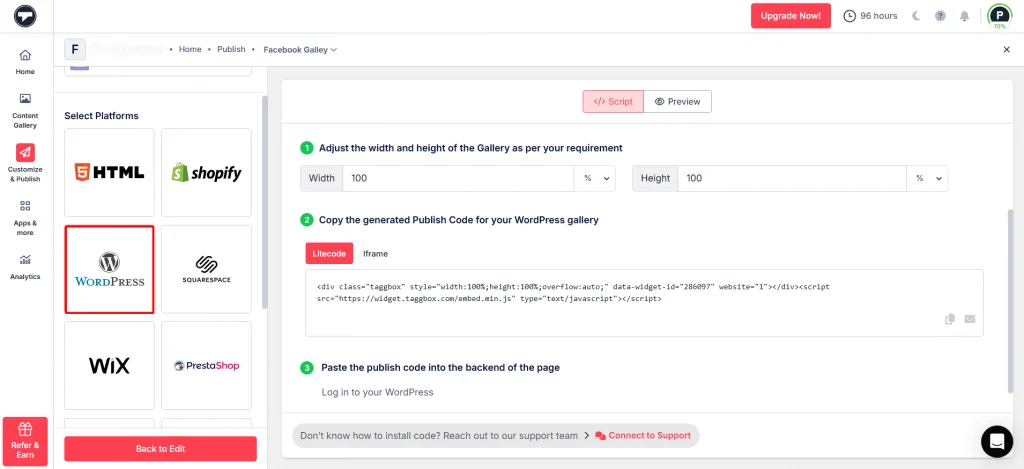Click the Taggbox logo icon
Viewport: 1024px width, 469px height.
(x=25, y=16)
